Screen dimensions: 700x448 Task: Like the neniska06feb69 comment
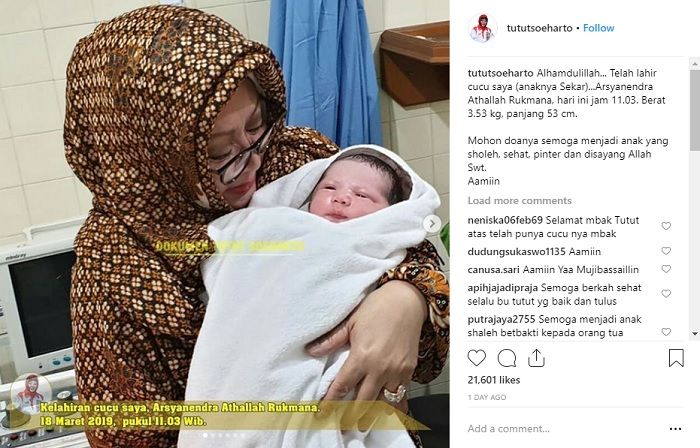point(666,226)
